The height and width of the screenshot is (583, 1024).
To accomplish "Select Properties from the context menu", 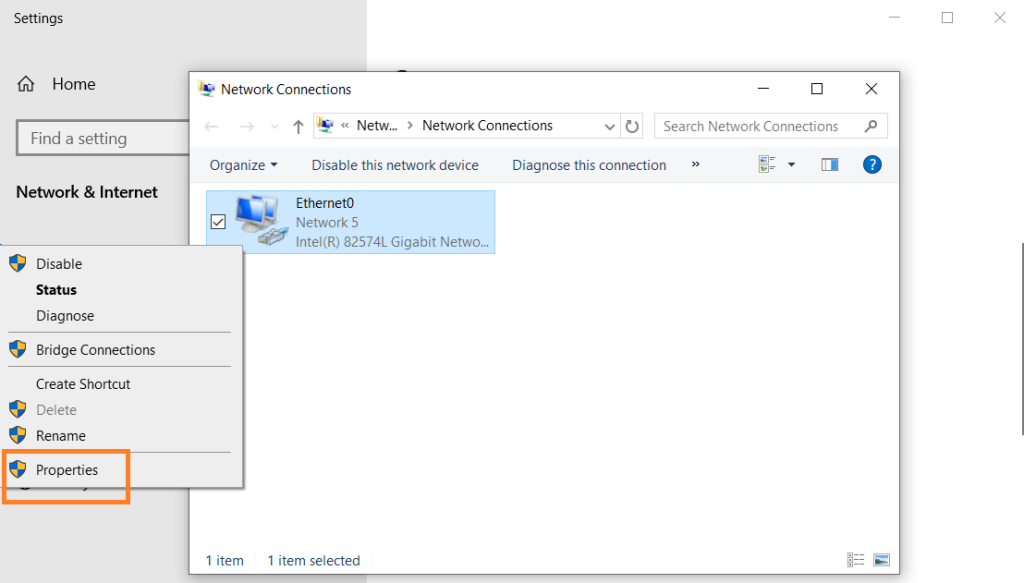I will pos(67,470).
